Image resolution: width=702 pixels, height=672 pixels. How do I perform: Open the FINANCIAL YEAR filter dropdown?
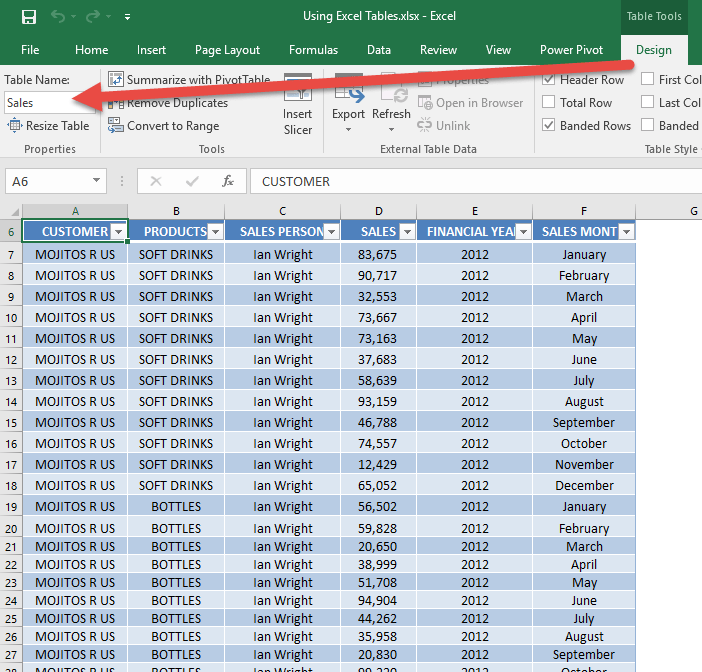click(523, 232)
